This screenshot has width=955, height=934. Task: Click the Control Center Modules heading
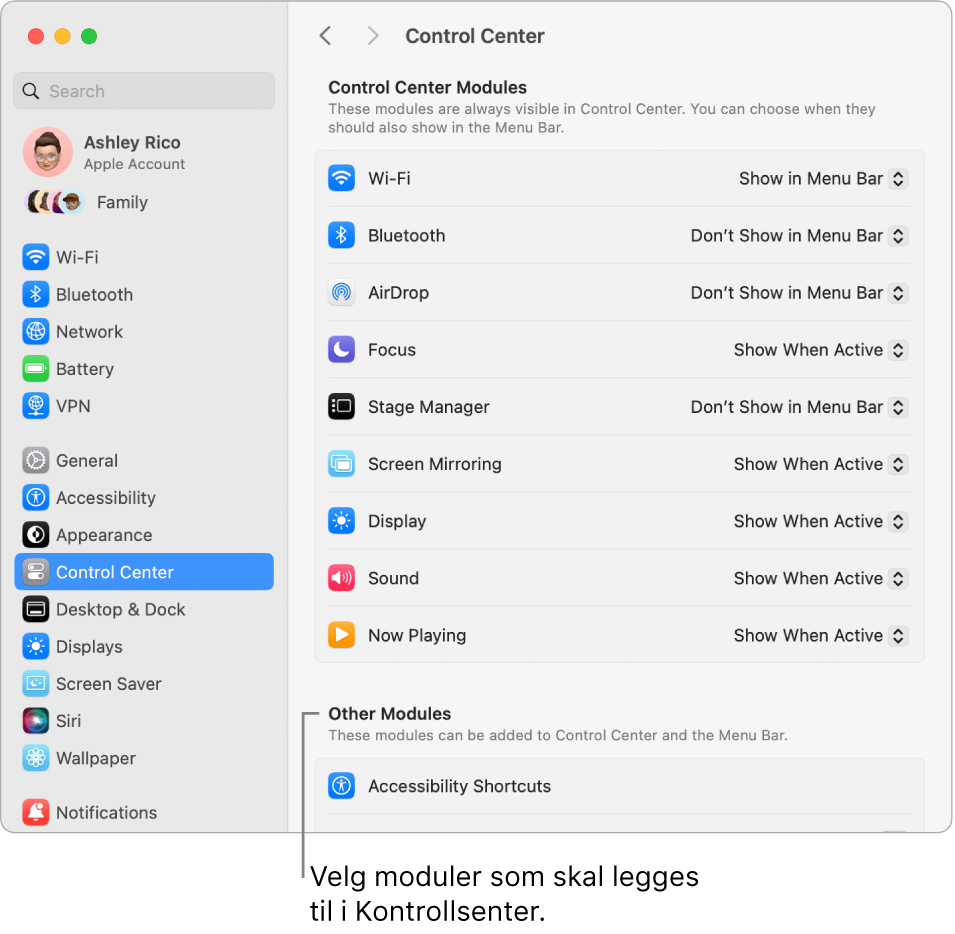427,87
